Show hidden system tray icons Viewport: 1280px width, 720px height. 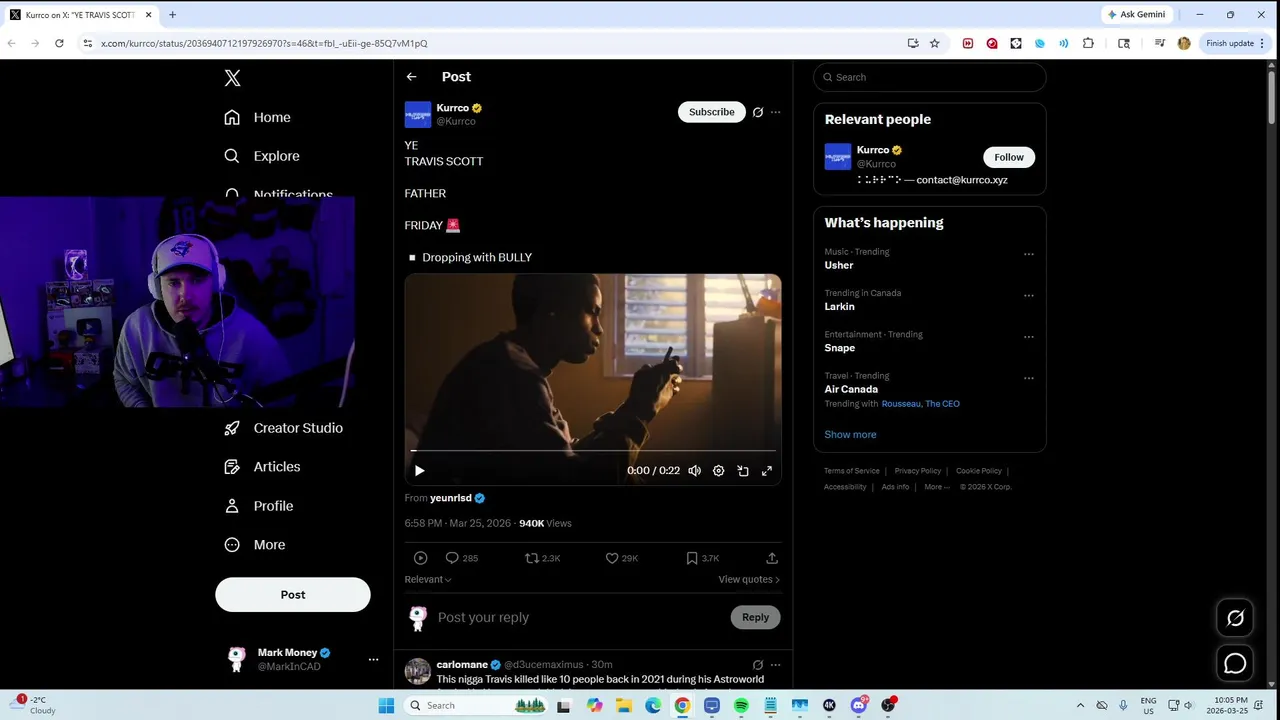pos(1078,706)
